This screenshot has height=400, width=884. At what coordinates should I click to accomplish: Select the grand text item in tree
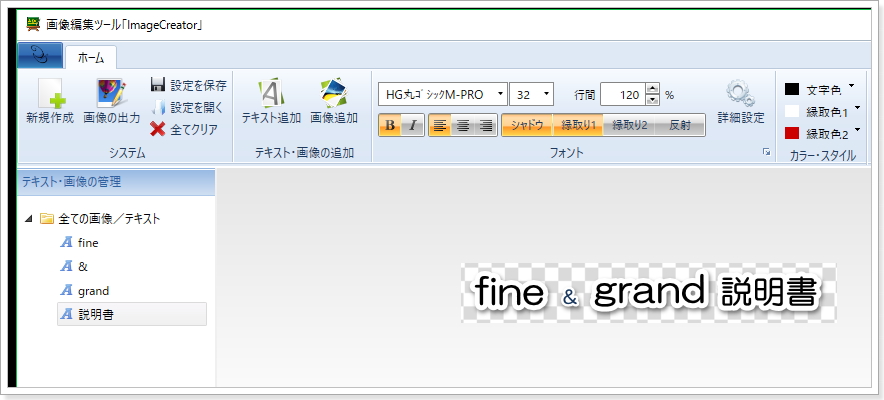(x=94, y=291)
